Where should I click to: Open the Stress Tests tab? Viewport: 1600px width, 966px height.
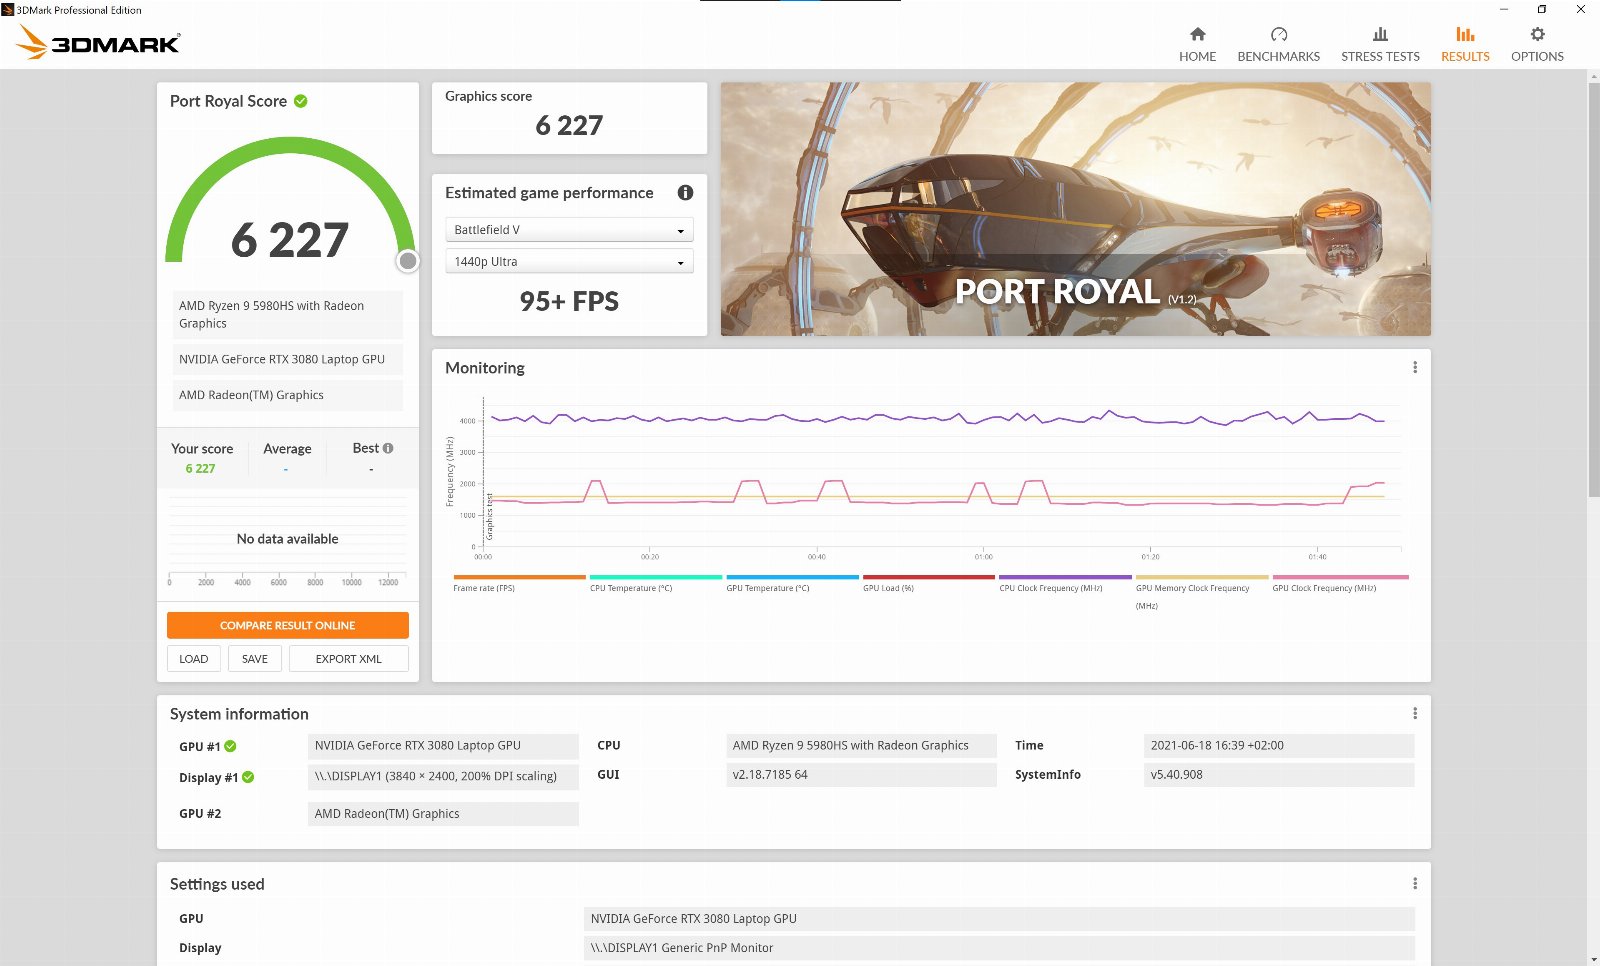pos(1380,45)
